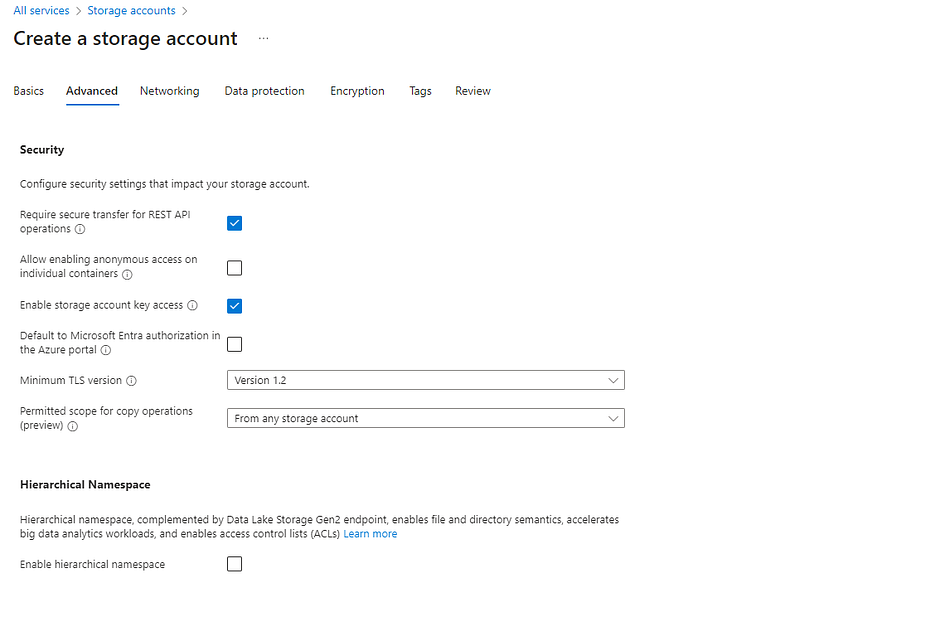The width and height of the screenshot is (945, 623).
Task: Go to the Encryption tab
Action: (357, 92)
